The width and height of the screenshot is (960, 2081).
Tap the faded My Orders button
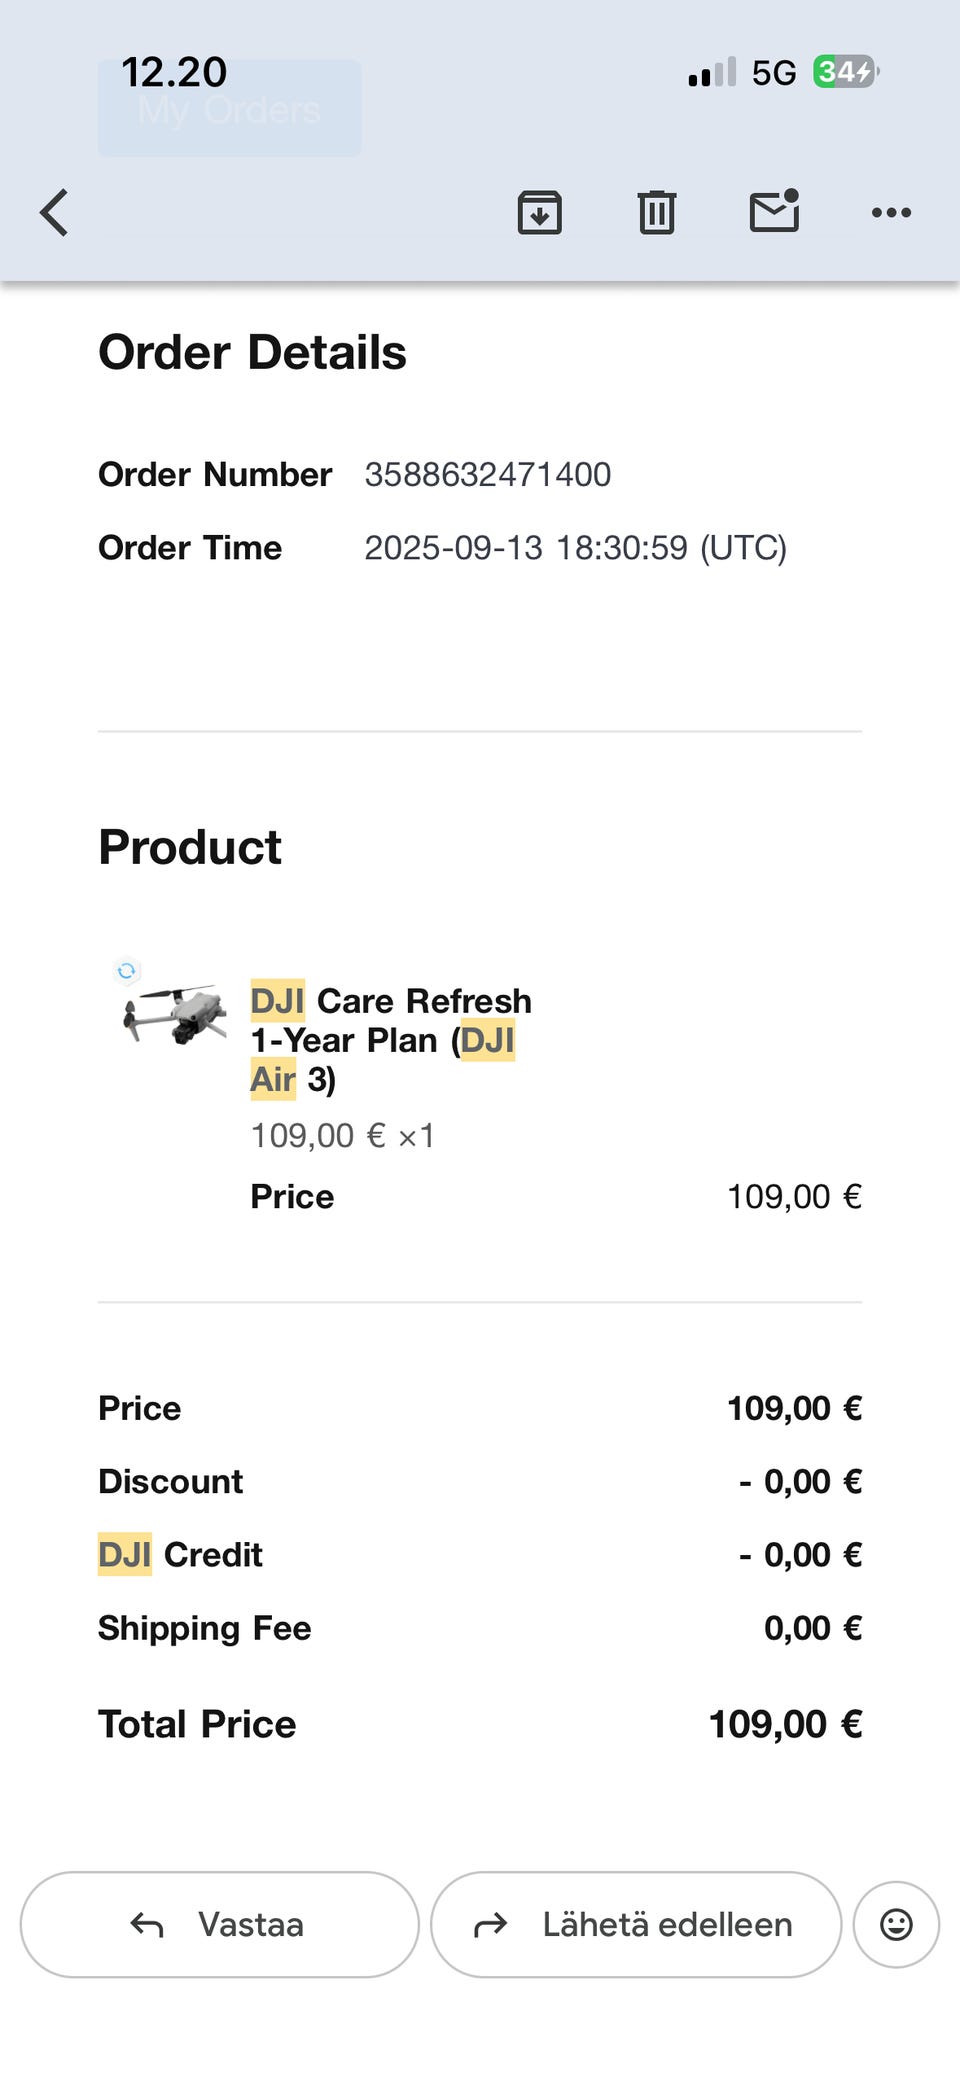click(x=229, y=109)
